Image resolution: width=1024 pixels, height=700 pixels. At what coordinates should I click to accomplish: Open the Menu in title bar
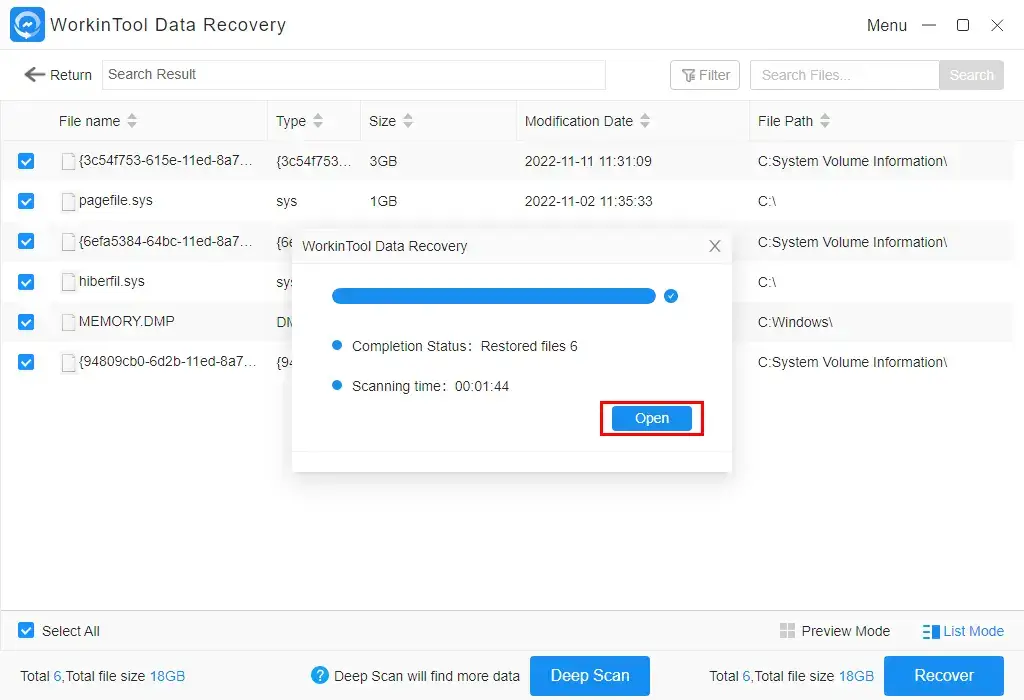tap(886, 25)
